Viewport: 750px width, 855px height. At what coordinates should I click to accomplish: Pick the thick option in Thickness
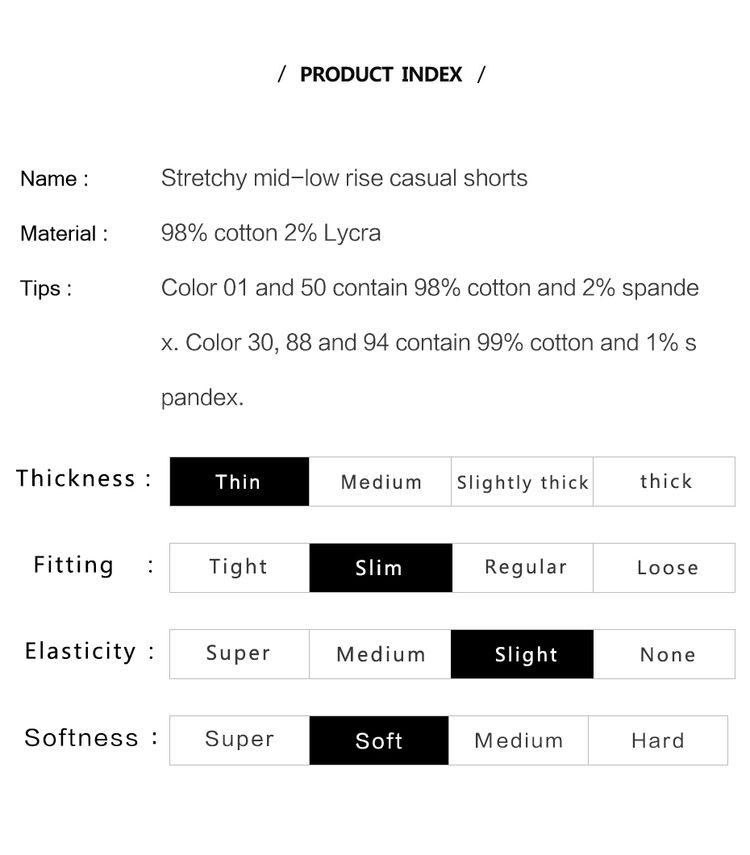pyautogui.click(x=664, y=481)
